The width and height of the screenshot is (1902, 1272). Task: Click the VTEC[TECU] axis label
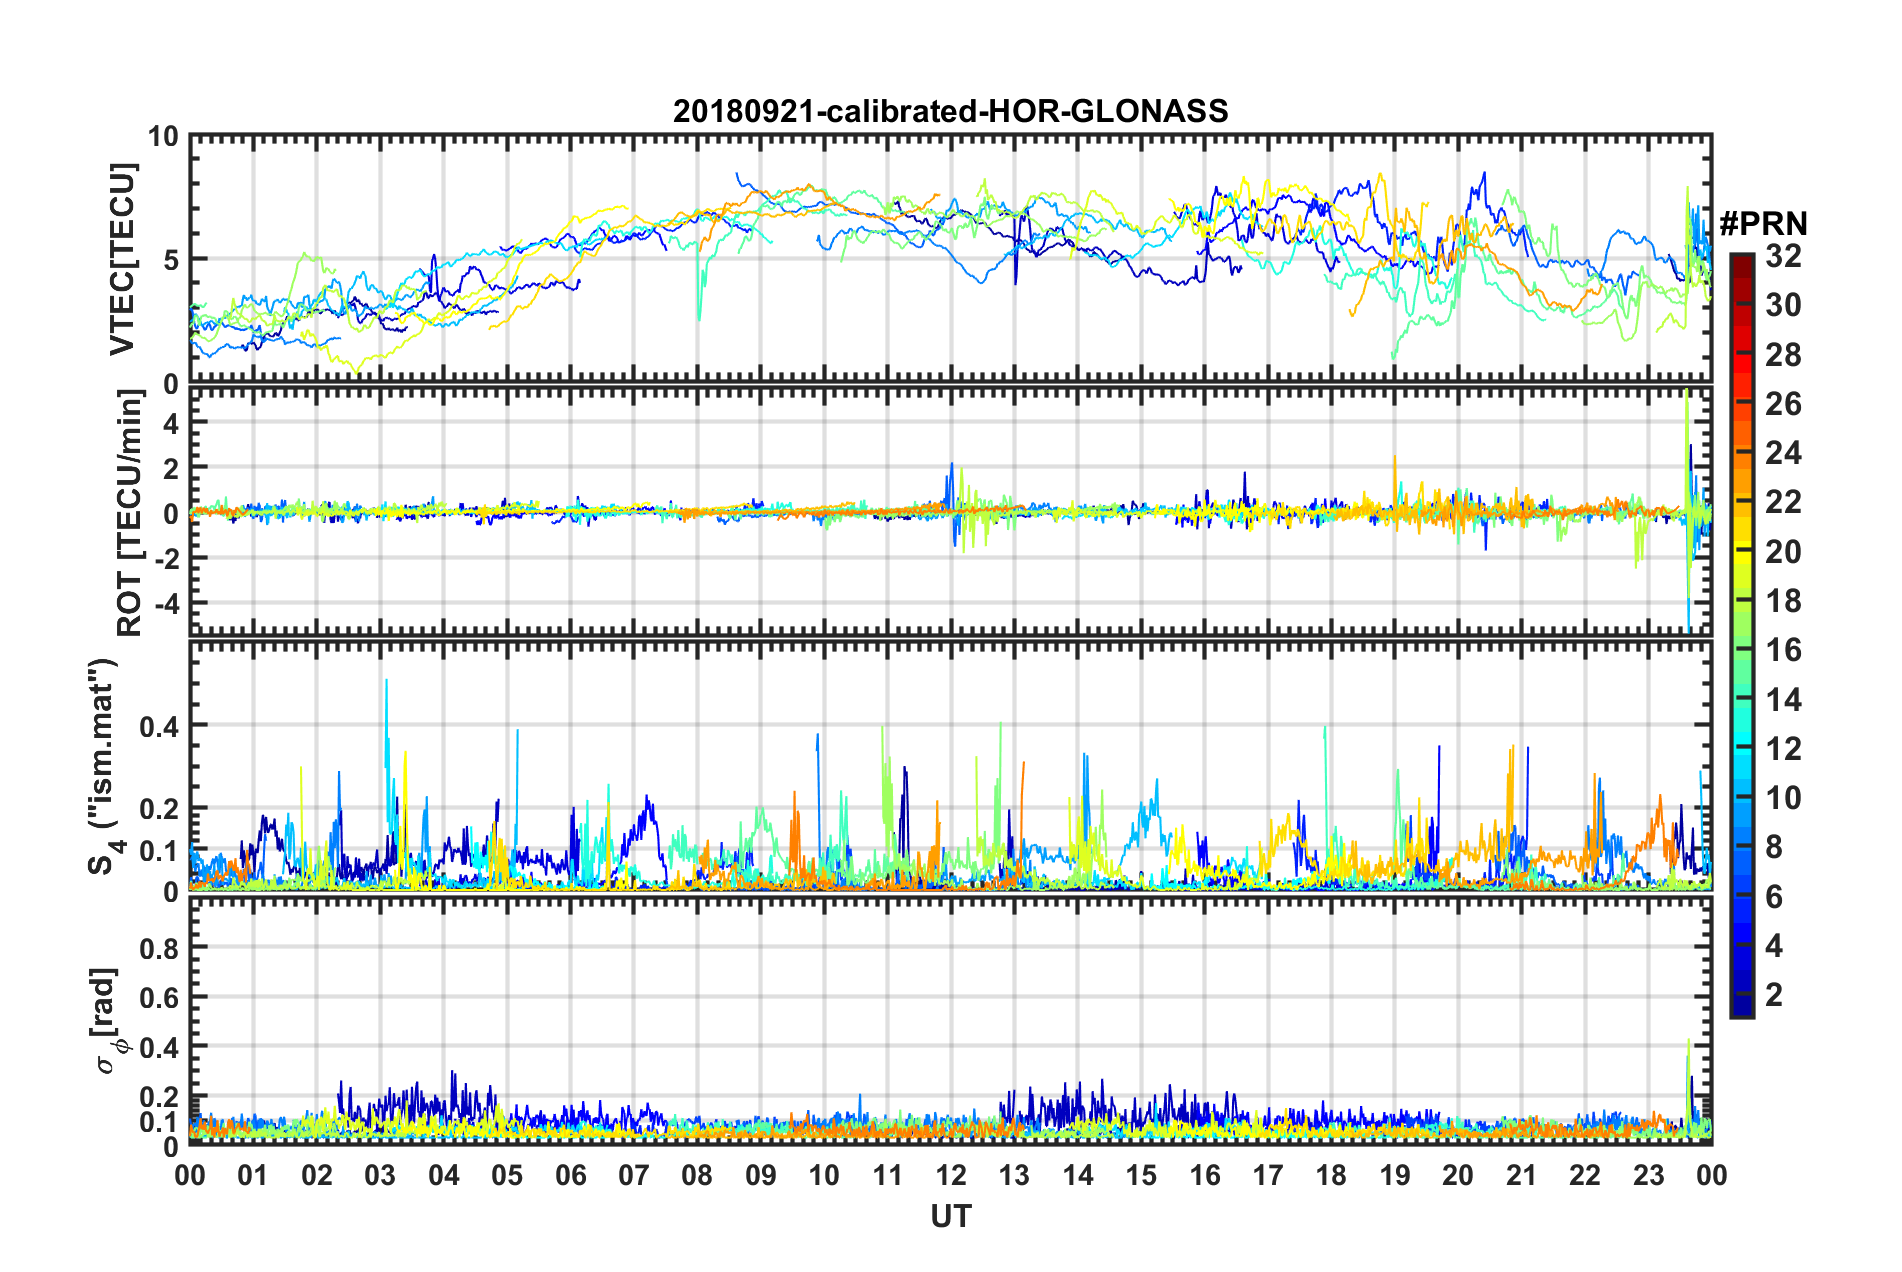point(122,259)
